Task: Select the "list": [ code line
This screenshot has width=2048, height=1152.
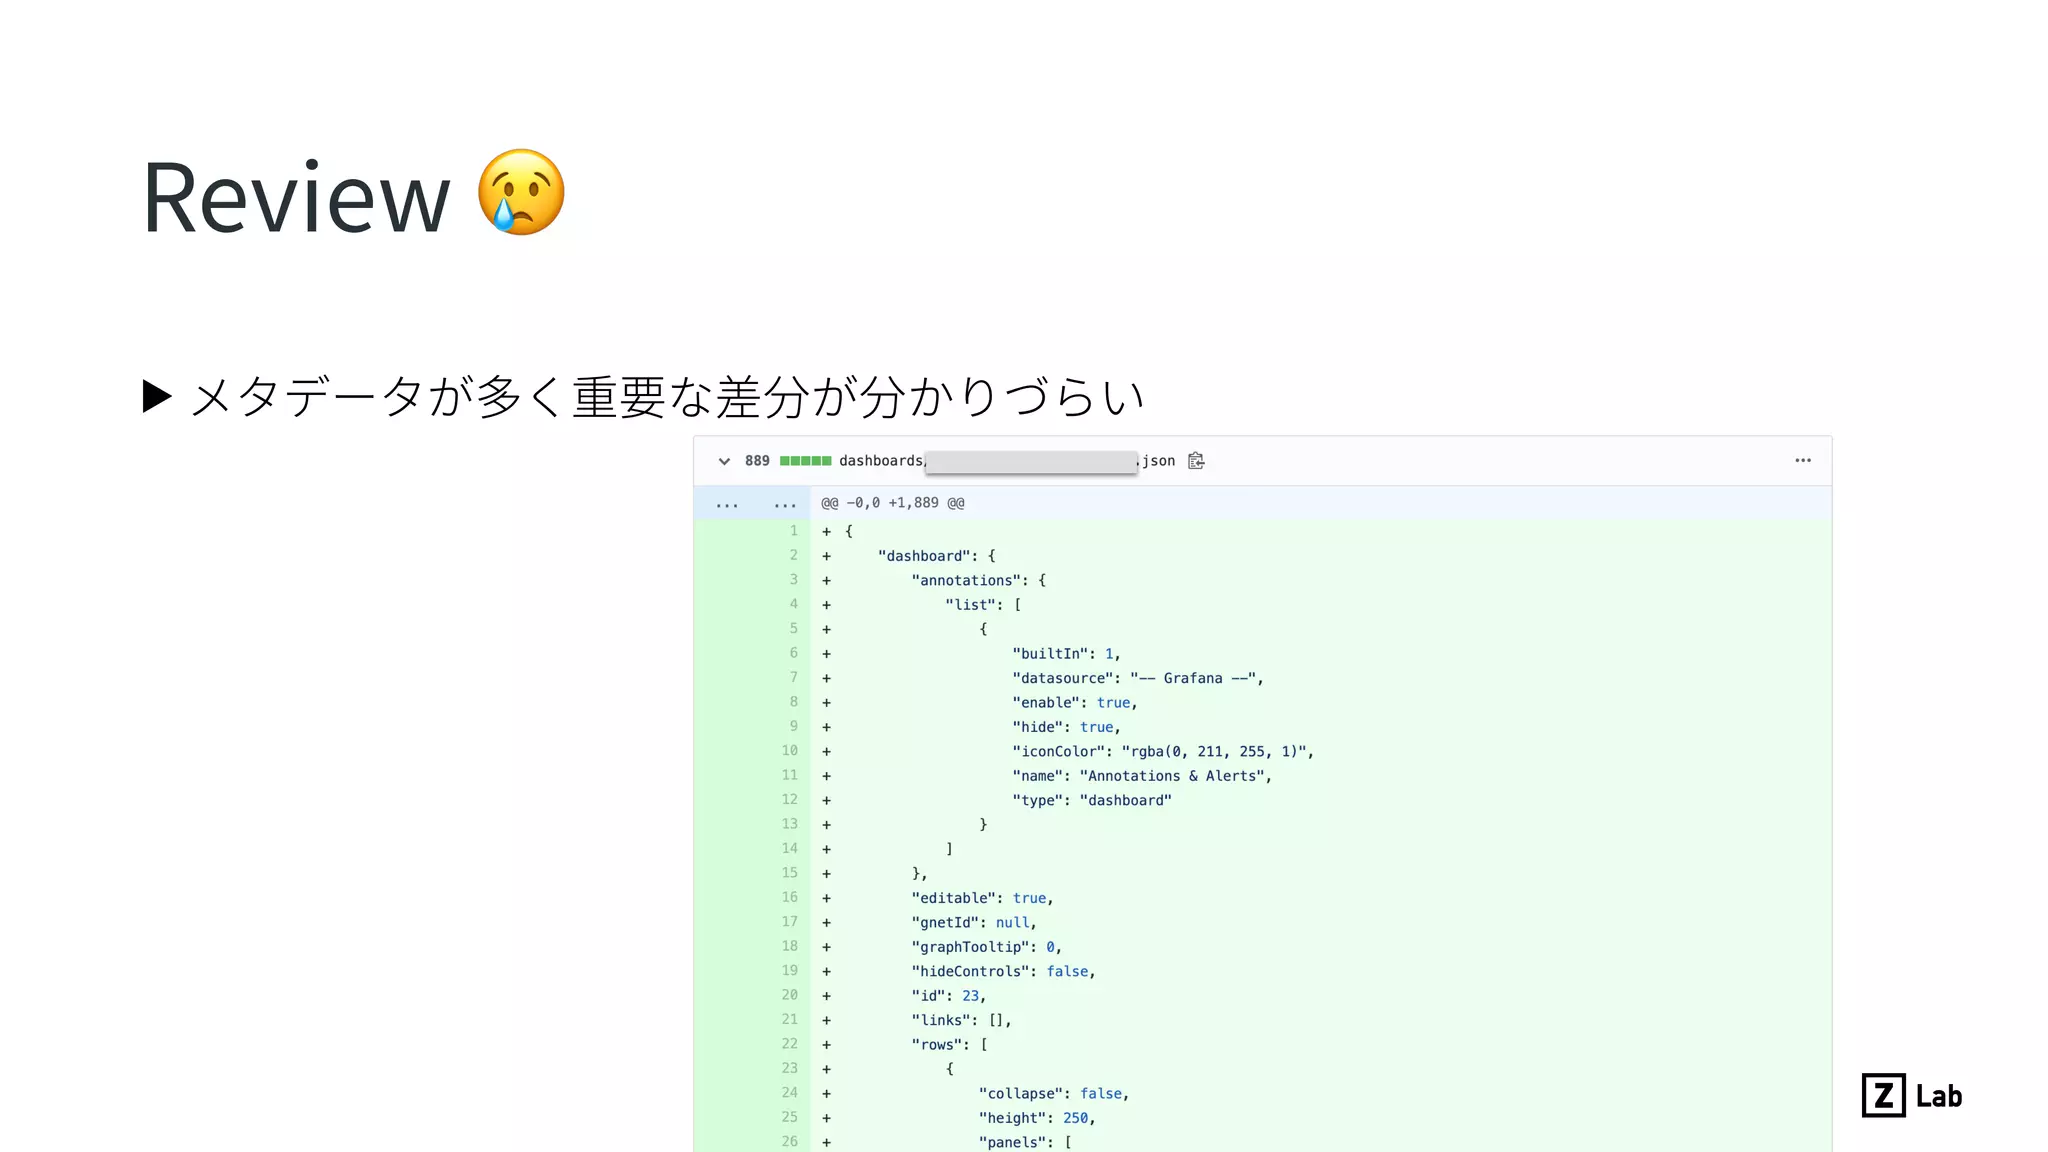Action: coord(983,605)
